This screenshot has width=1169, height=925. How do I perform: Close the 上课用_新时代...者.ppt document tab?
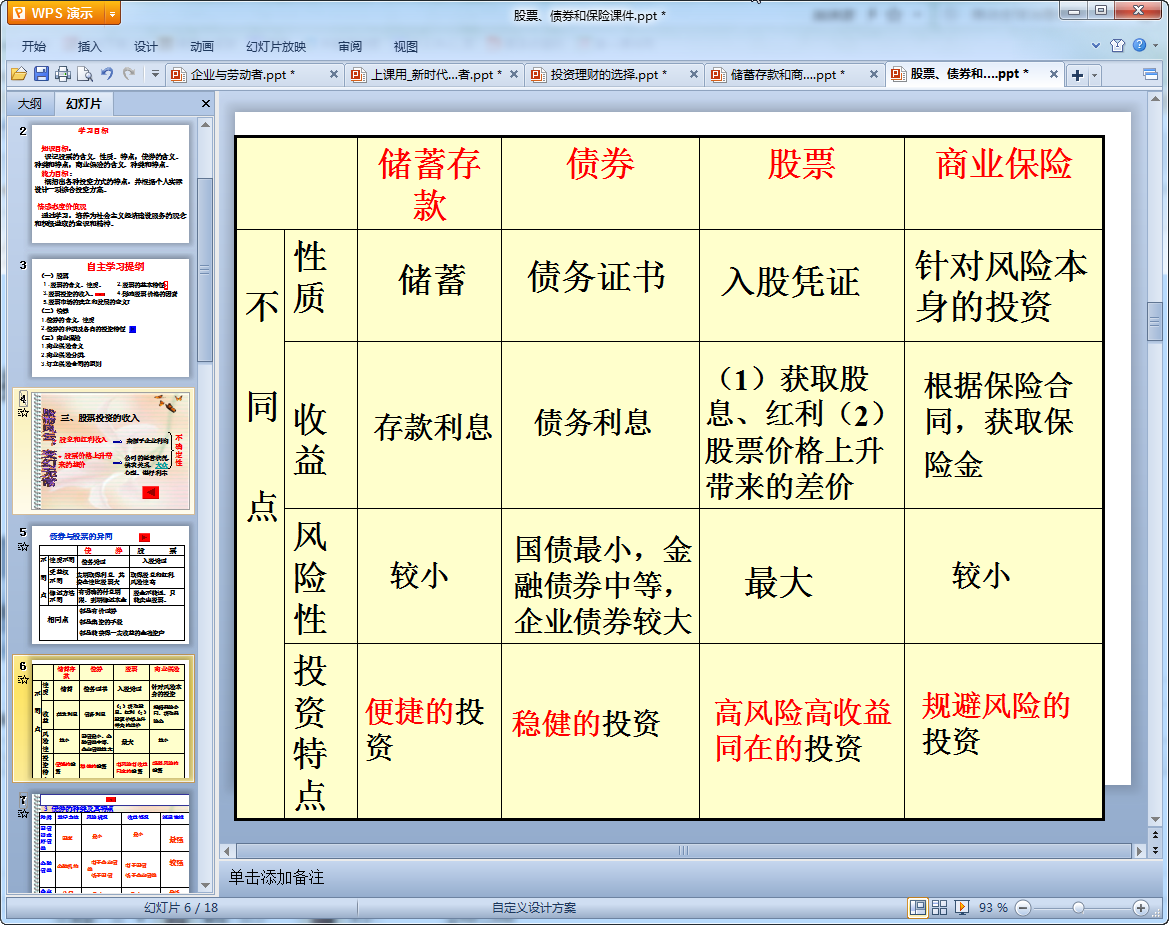click(x=514, y=75)
